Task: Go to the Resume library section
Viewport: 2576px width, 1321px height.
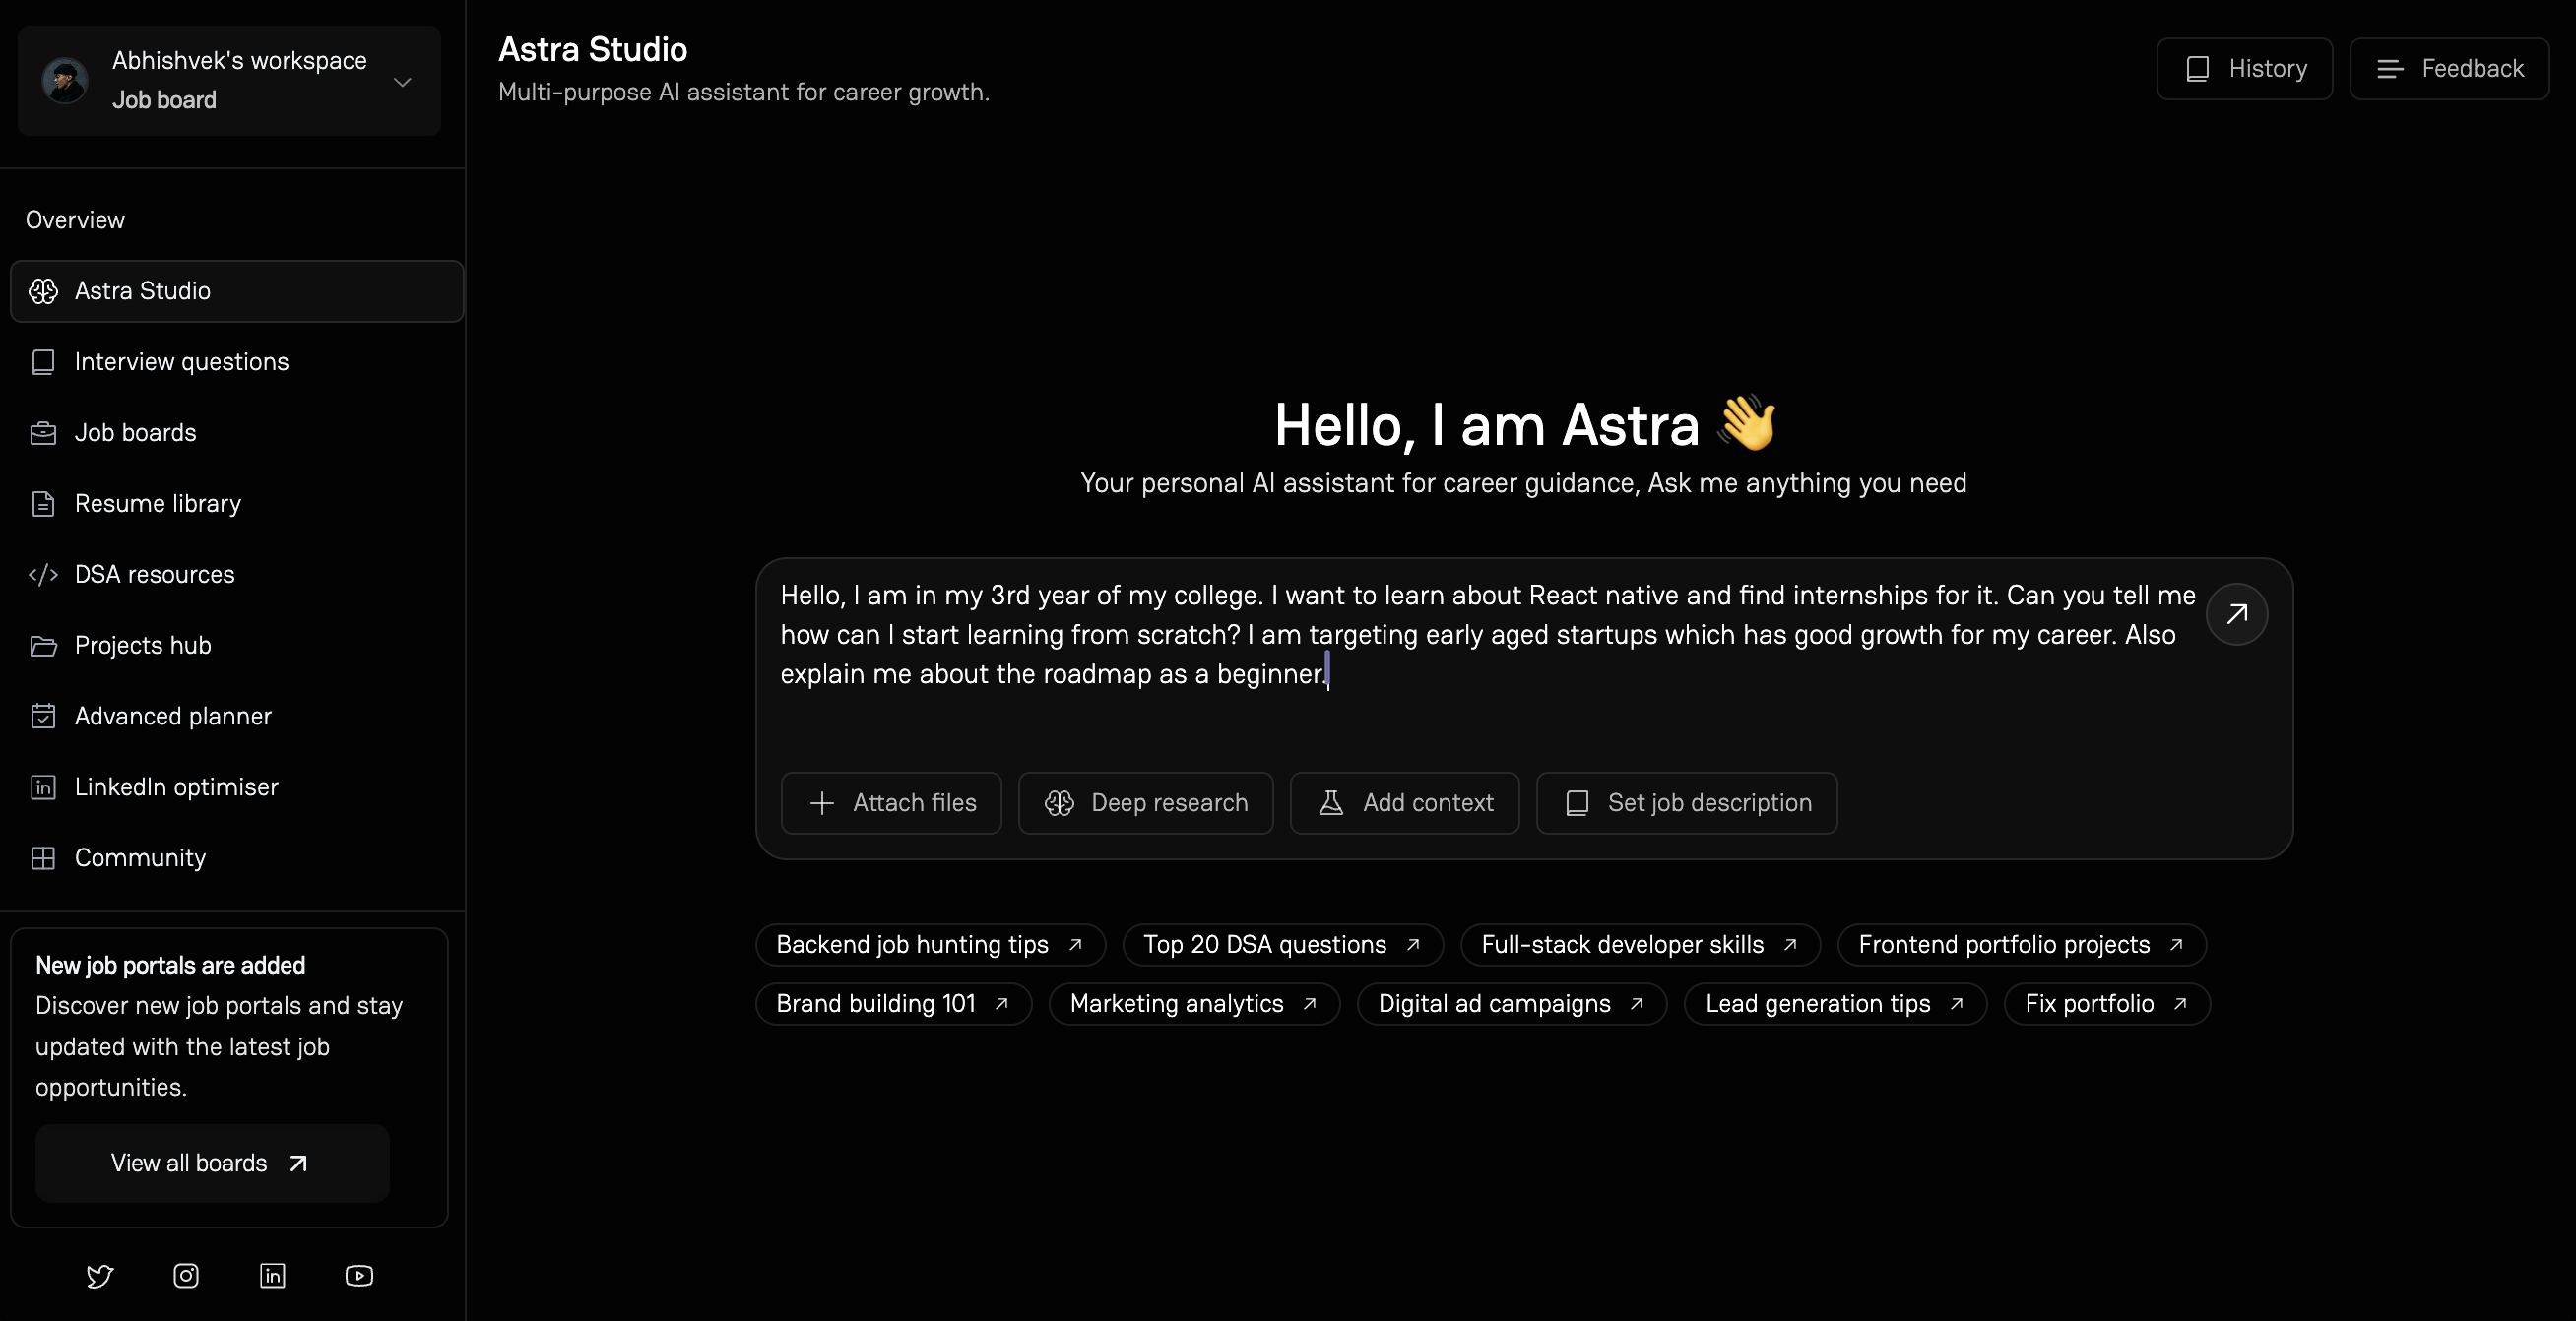Action: coord(158,504)
